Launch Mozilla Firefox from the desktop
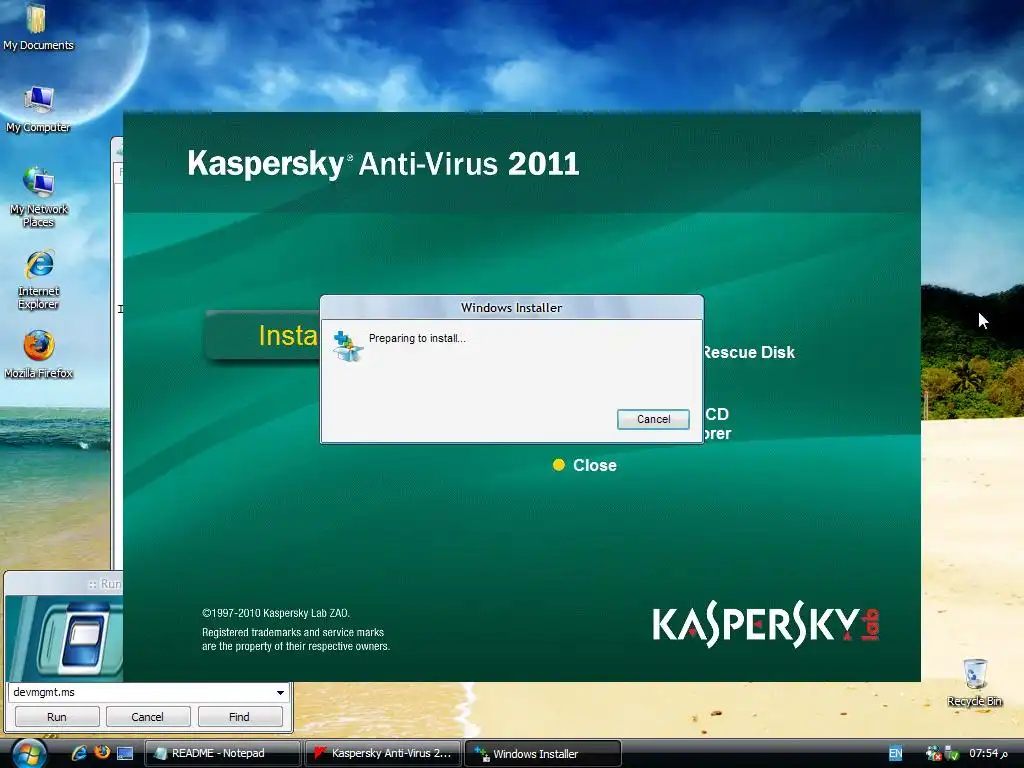This screenshot has width=1024, height=768. click(x=38, y=354)
